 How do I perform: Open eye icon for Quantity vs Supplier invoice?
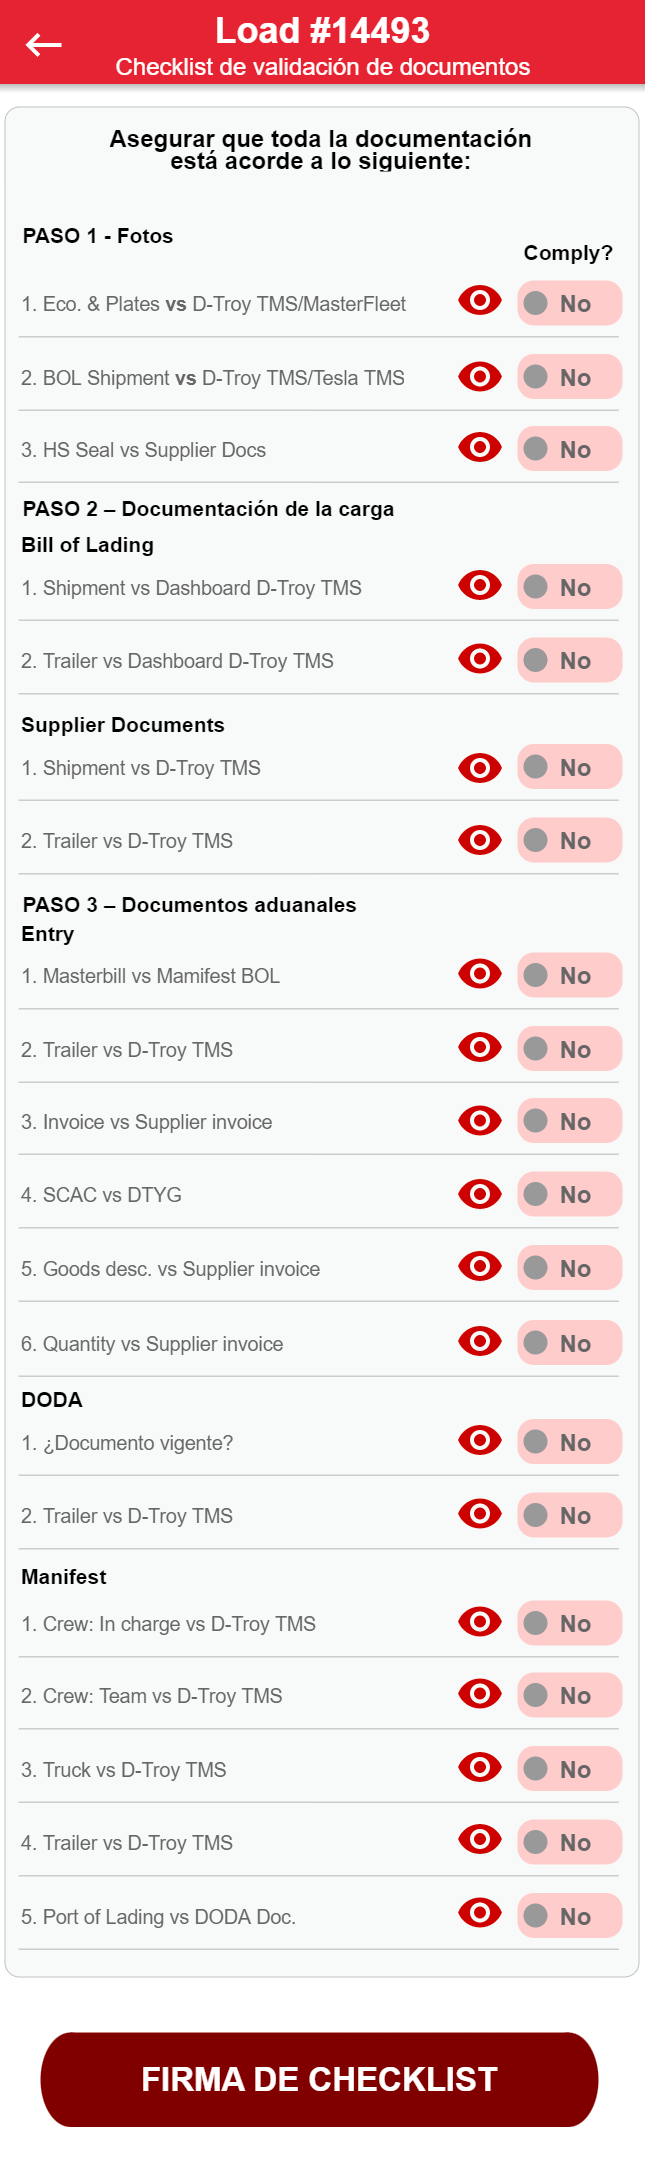coord(479,1341)
